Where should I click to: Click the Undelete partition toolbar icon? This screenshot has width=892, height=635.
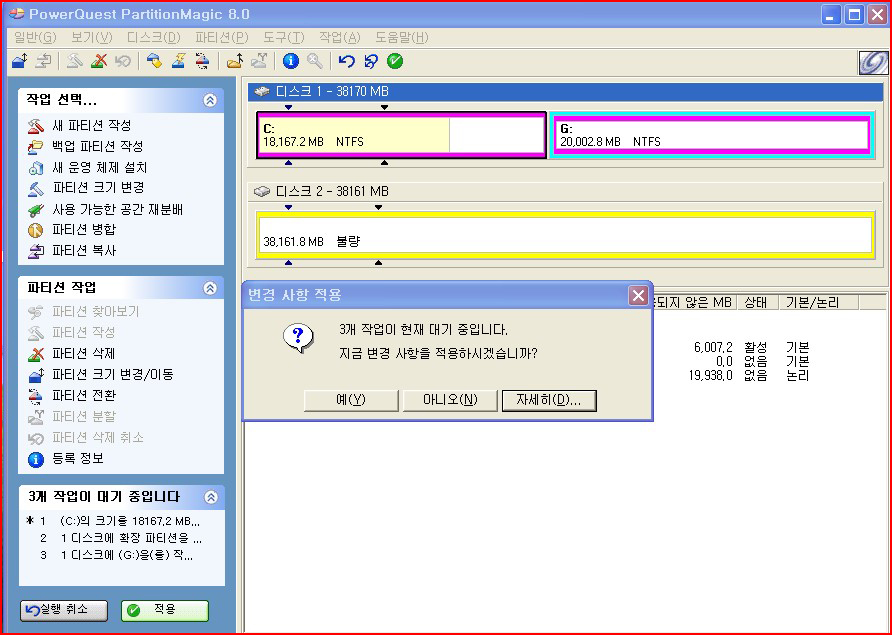122,61
